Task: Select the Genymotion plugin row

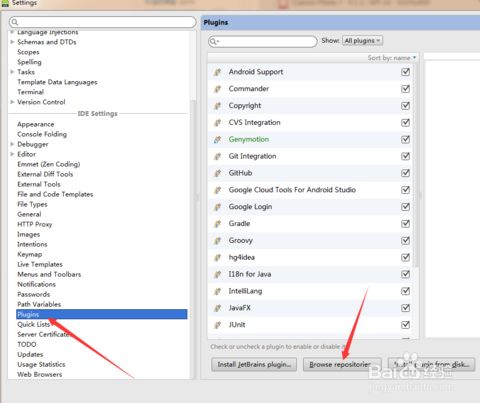Action: 310,139
